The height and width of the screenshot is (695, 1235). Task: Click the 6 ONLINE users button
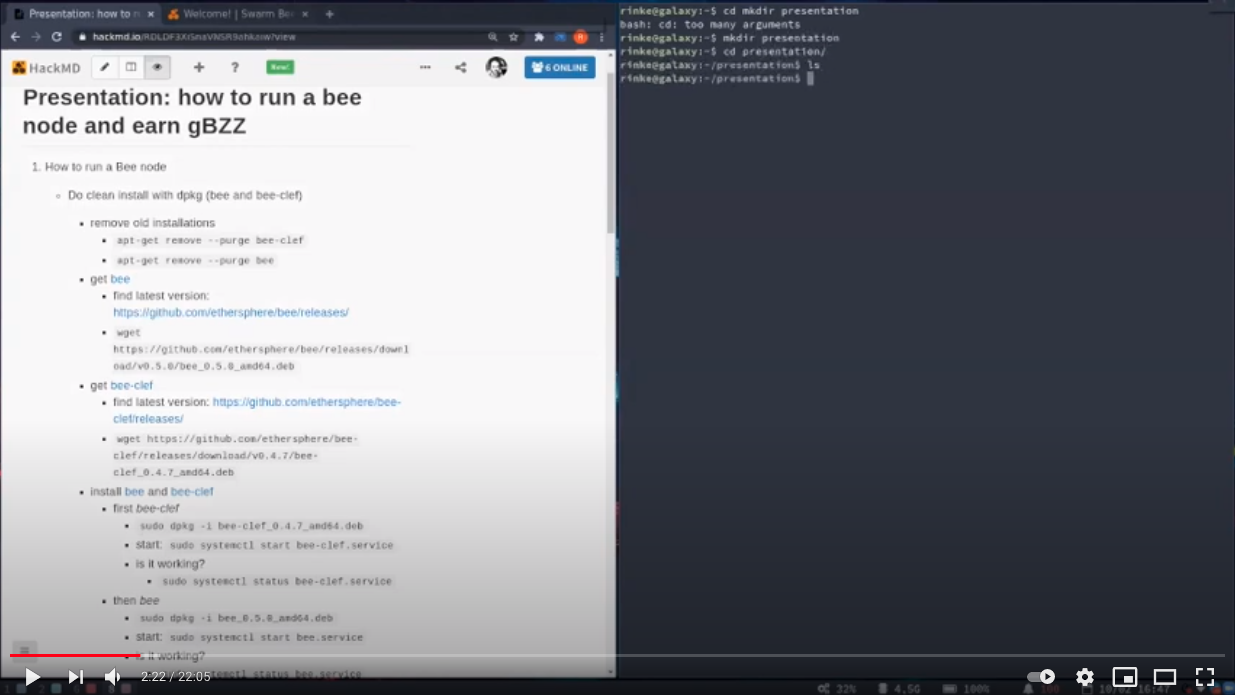[560, 67]
